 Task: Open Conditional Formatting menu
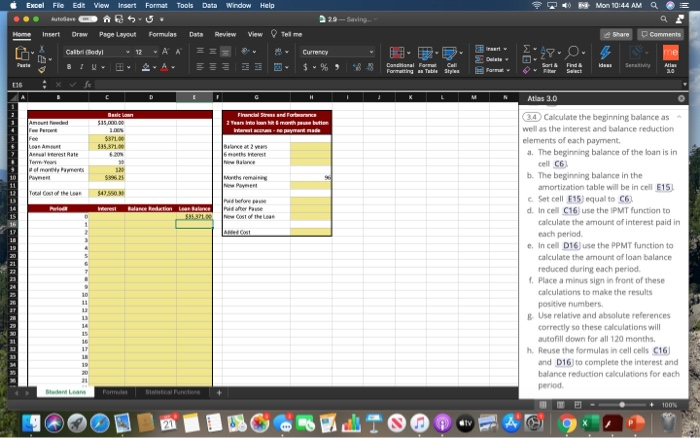399,59
